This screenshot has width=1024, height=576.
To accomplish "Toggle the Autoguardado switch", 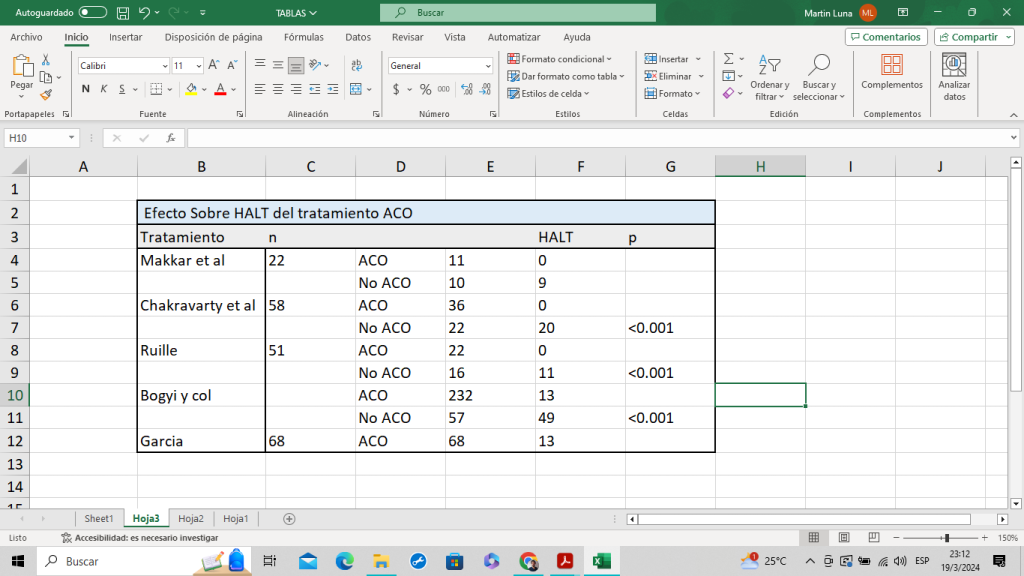I will tap(93, 13).
